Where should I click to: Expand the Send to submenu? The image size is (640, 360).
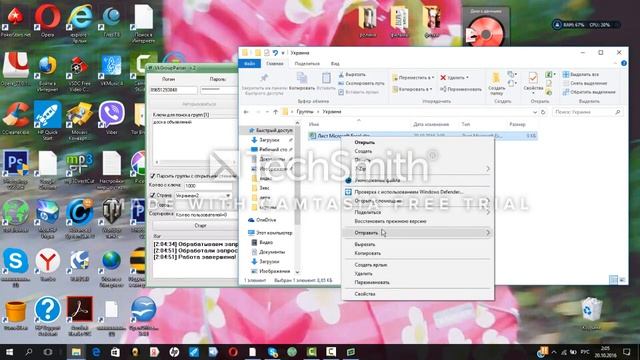click(x=417, y=233)
